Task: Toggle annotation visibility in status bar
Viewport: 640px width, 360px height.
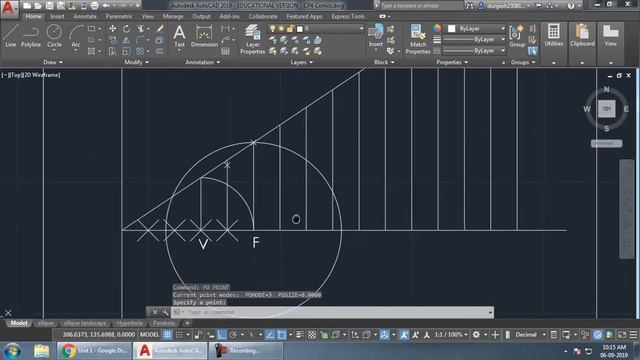Action: (404, 335)
